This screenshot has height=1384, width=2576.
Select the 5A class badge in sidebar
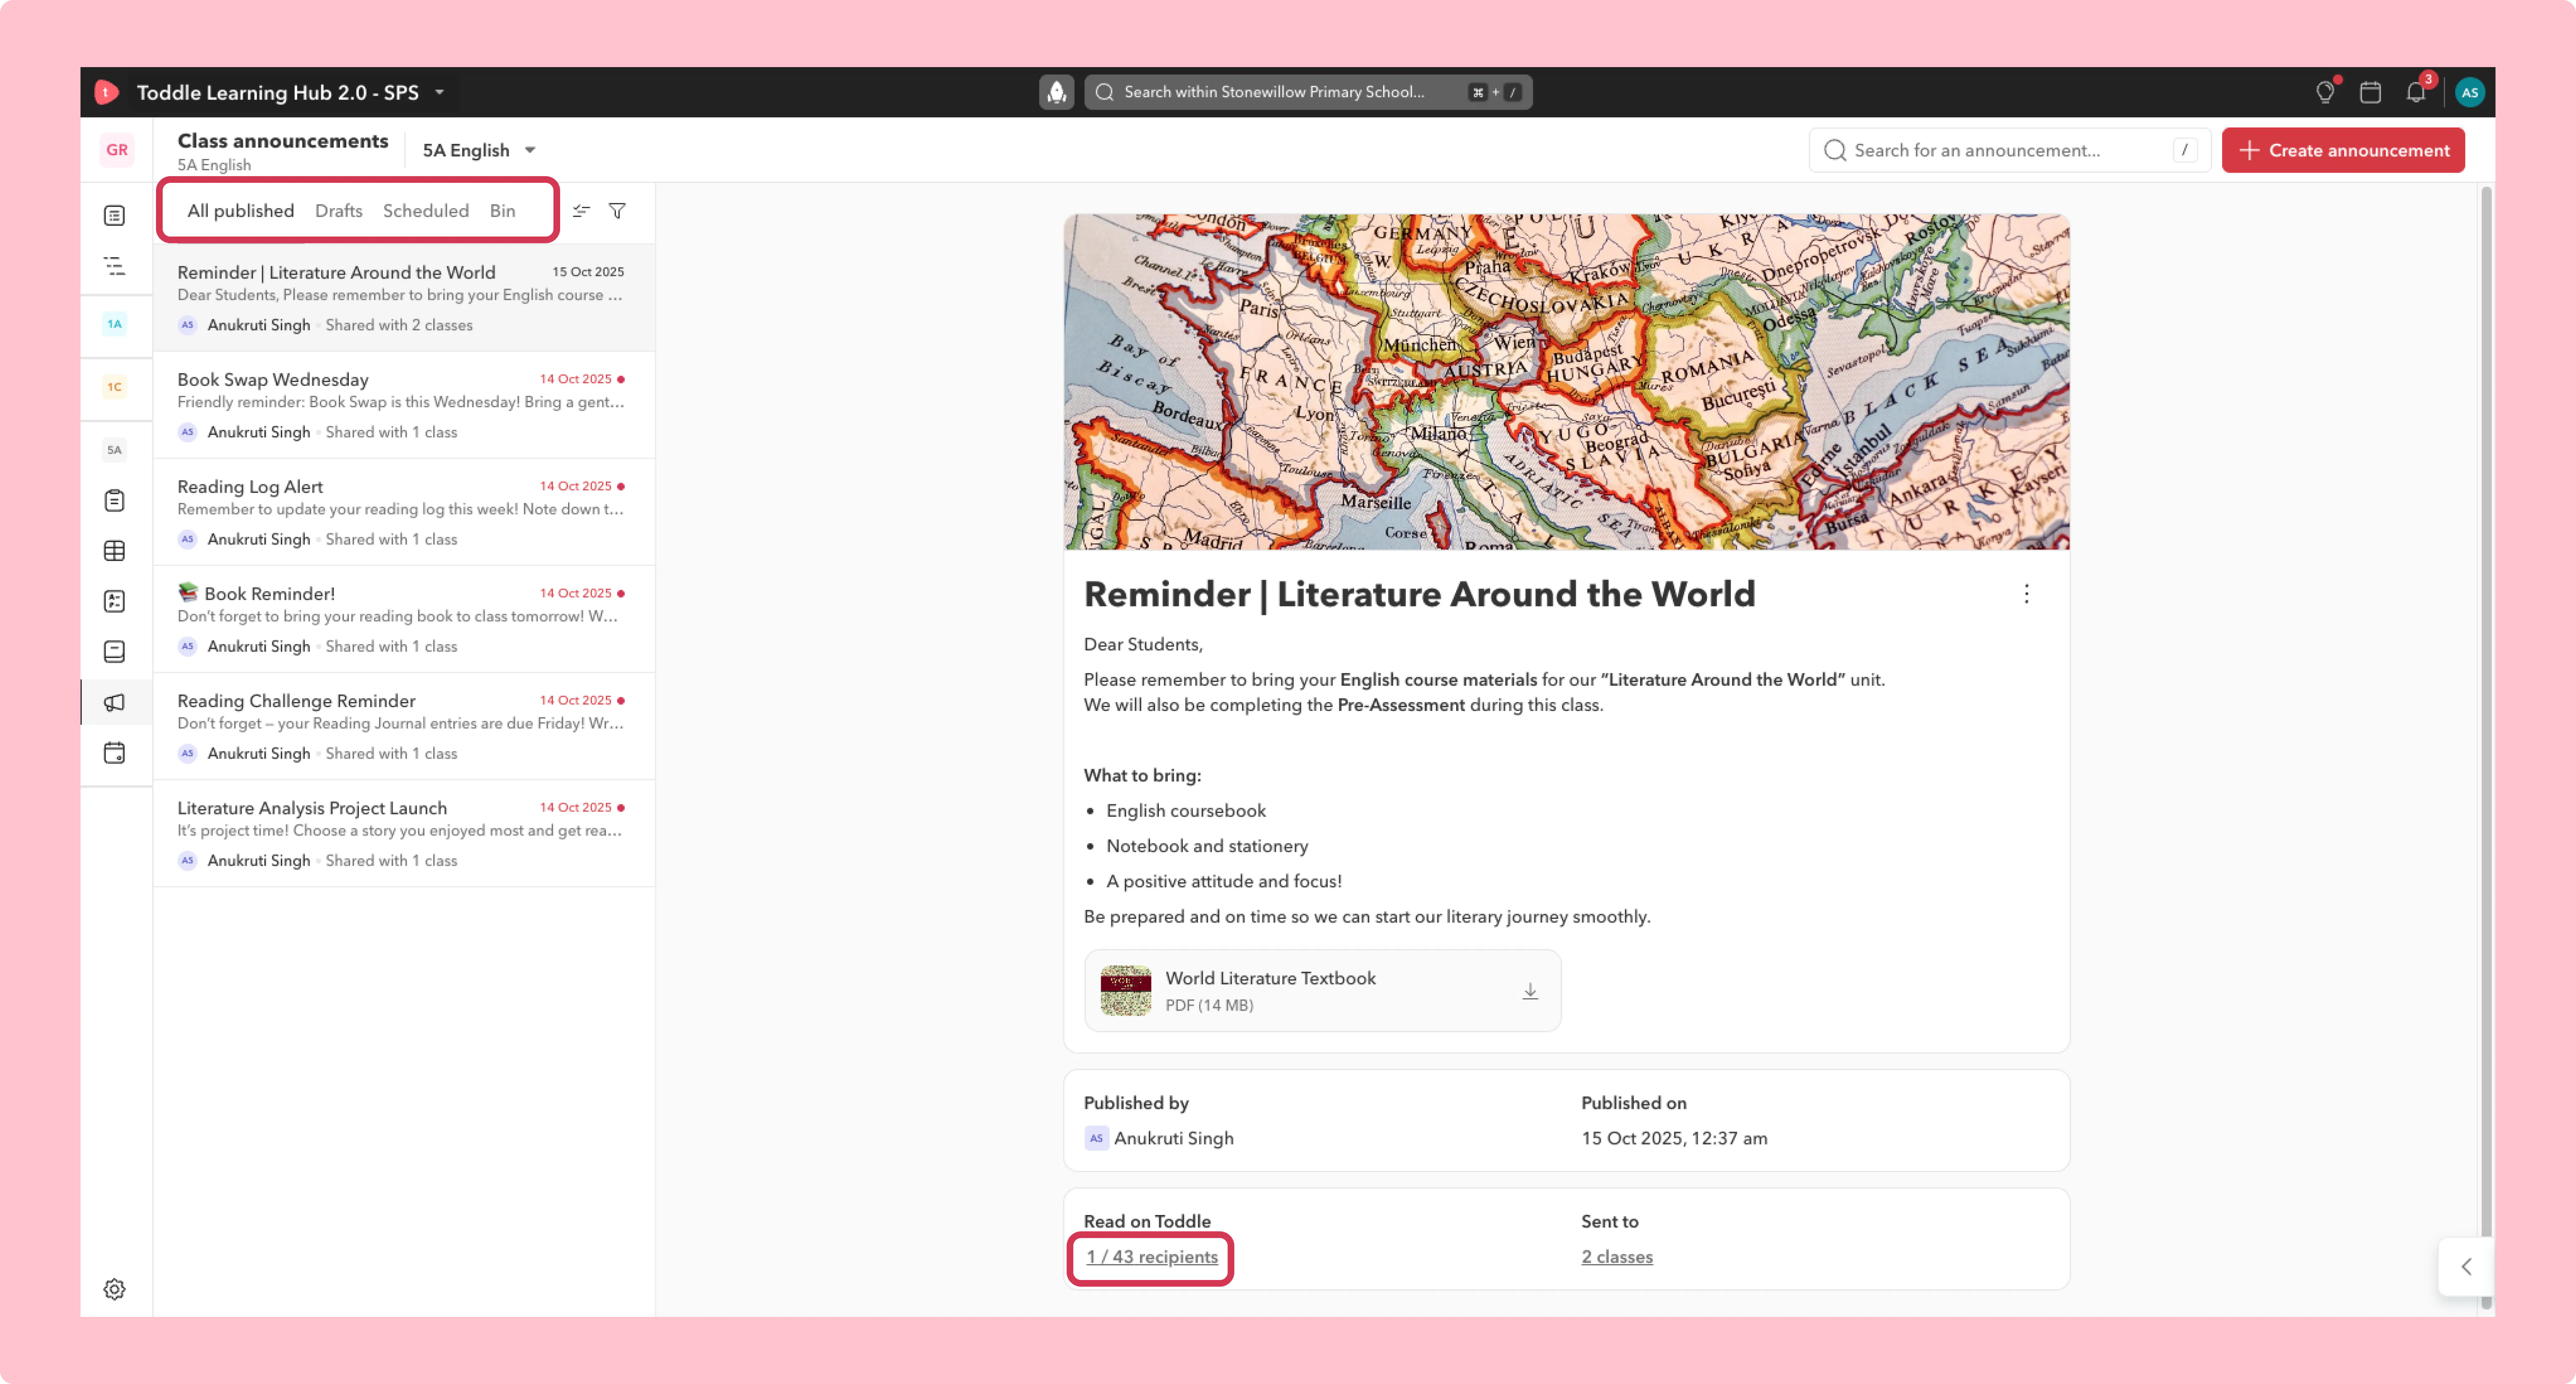[x=115, y=450]
